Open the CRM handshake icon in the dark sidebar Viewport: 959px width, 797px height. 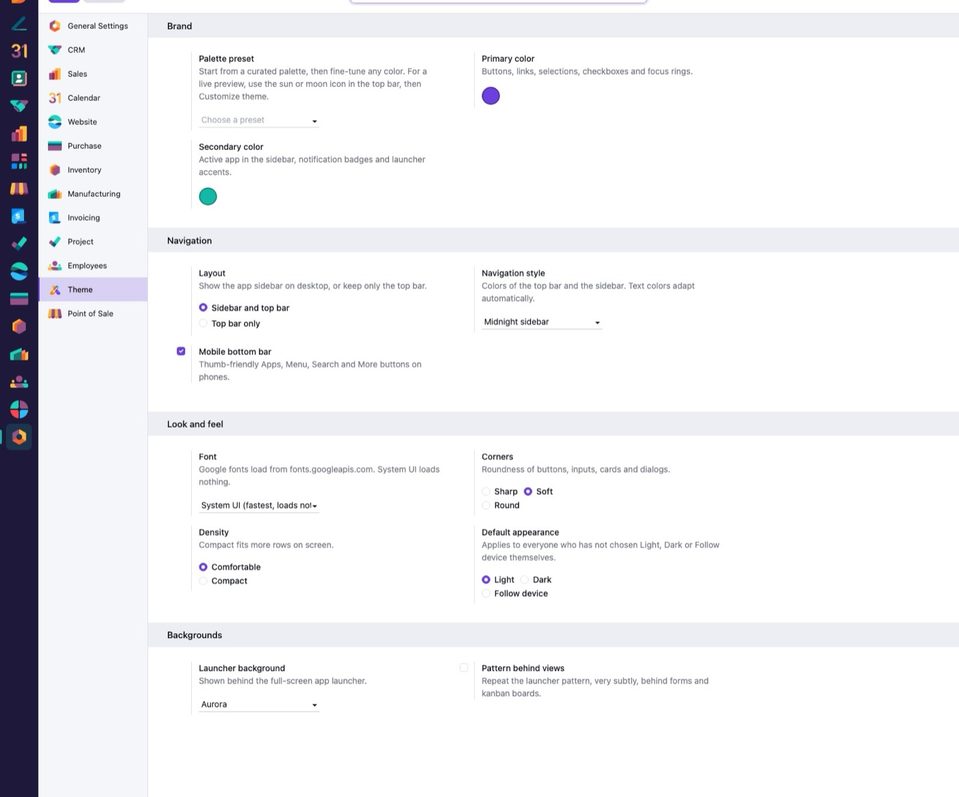19,106
